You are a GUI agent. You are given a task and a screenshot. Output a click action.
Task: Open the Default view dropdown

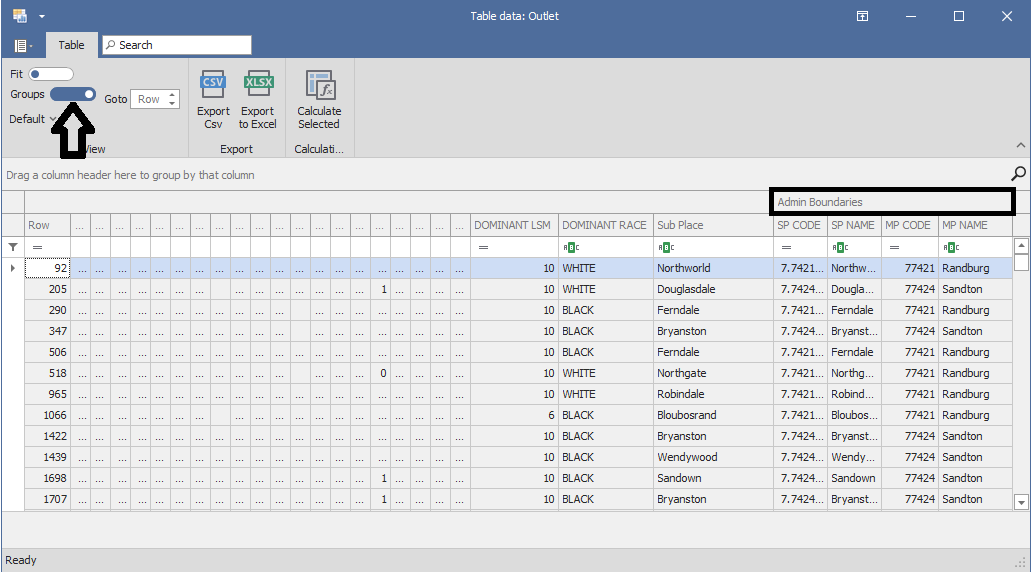pos(33,119)
